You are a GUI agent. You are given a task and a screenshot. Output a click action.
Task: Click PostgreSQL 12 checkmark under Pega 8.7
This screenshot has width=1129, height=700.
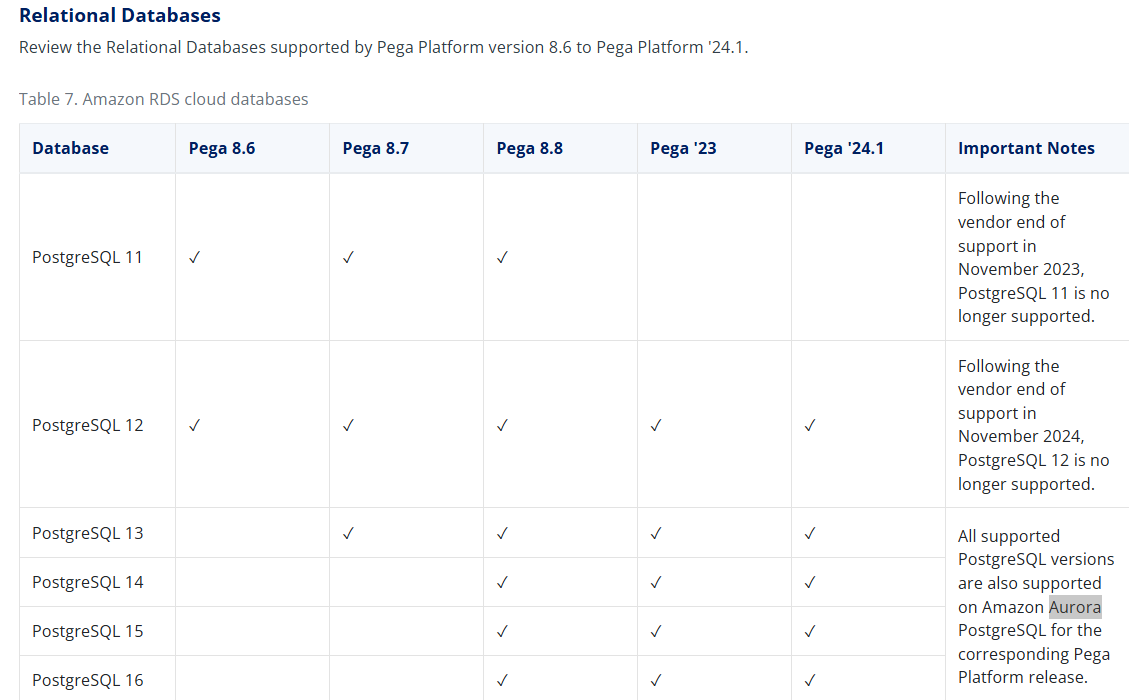[x=348, y=425]
